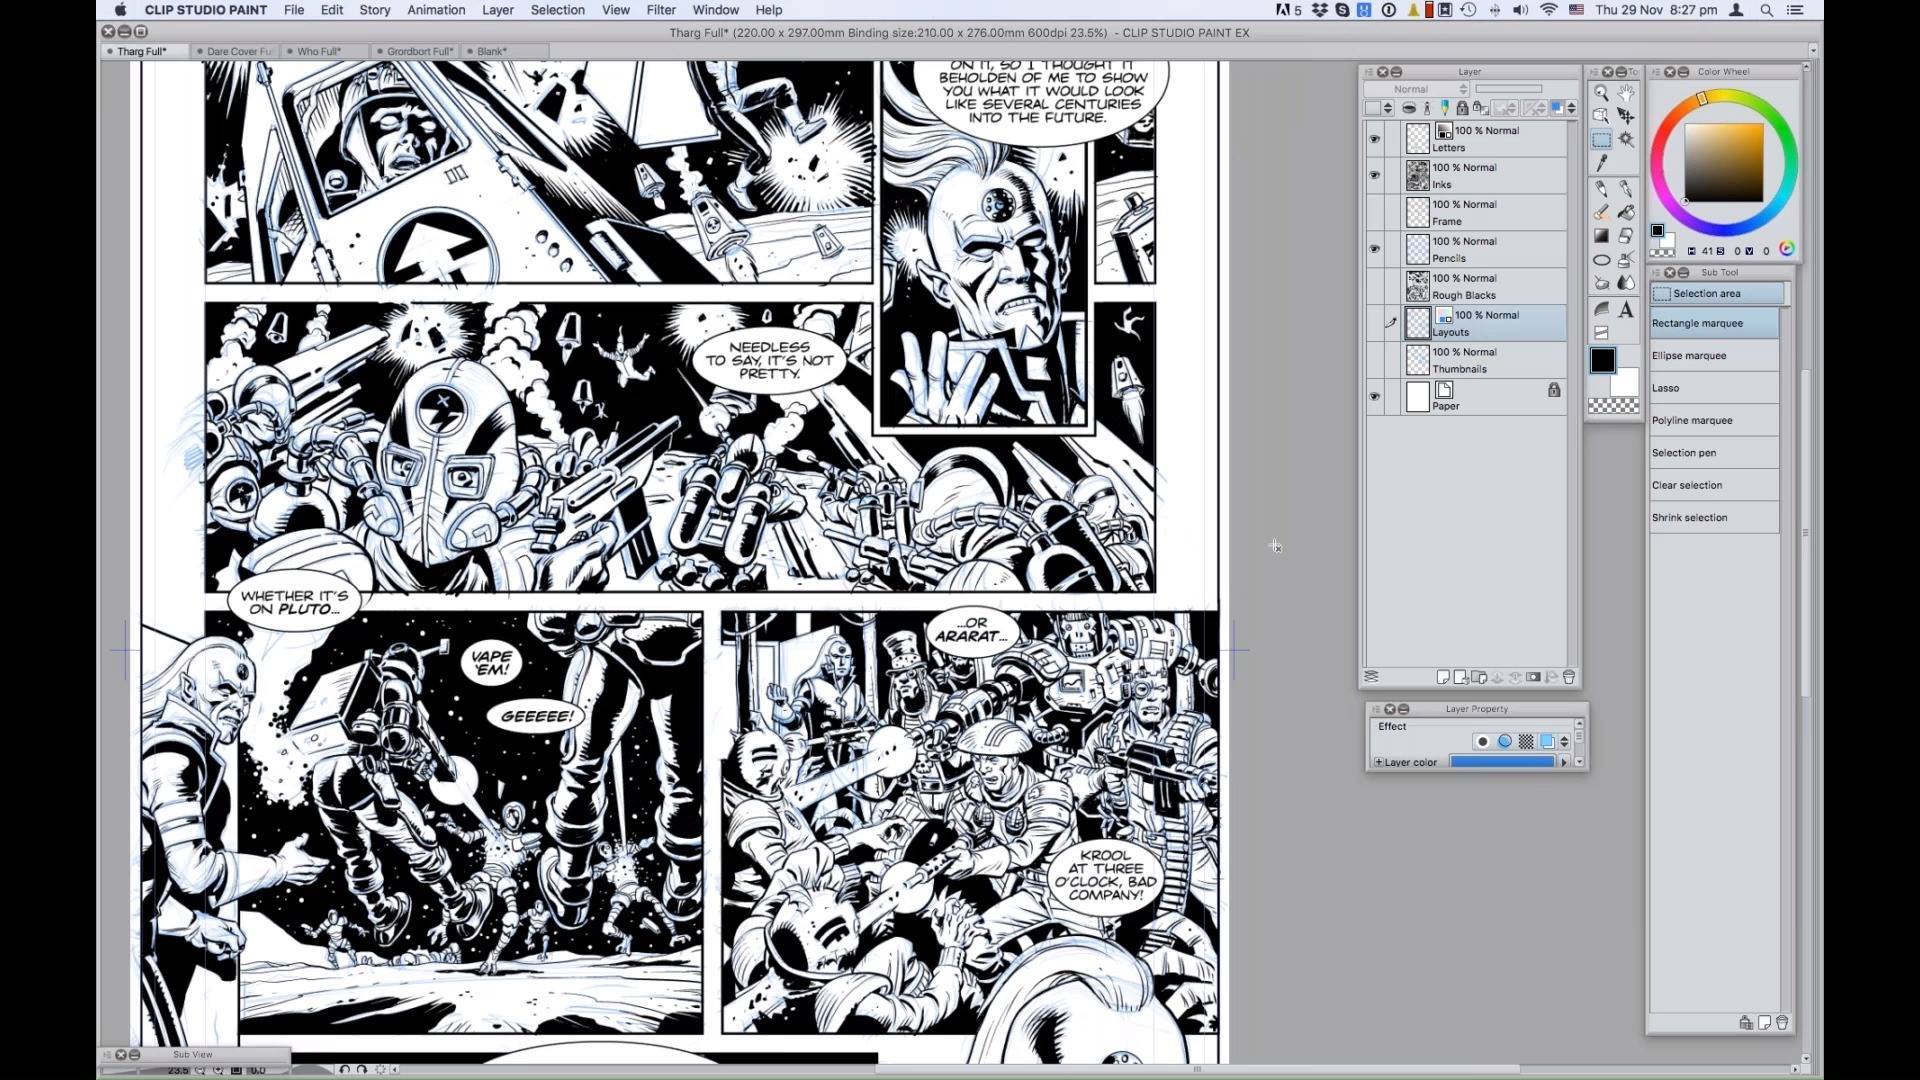The height and width of the screenshot is (1080, 1920).
Task: Select the Hand move tool
Action: [x=1626, y=93]
